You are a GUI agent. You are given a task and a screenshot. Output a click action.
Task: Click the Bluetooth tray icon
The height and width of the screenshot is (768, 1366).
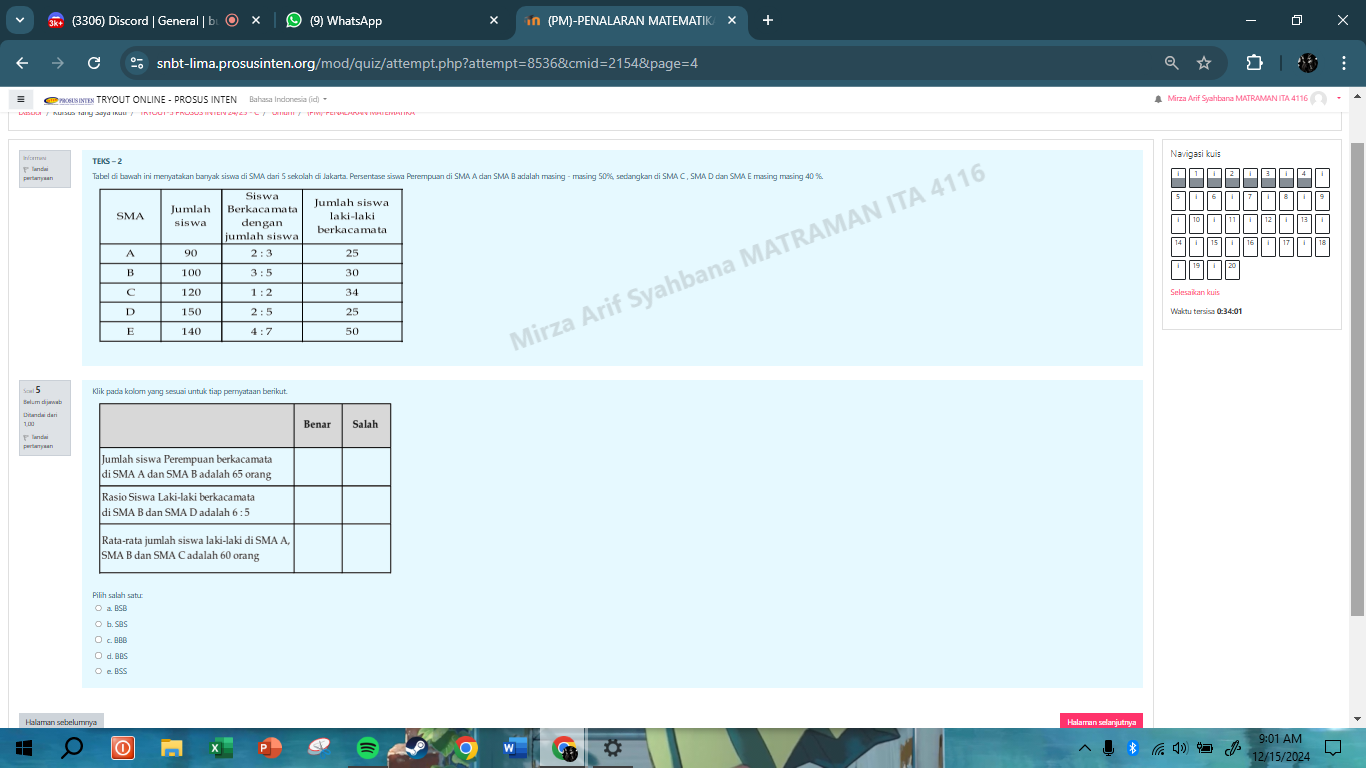1133,748
